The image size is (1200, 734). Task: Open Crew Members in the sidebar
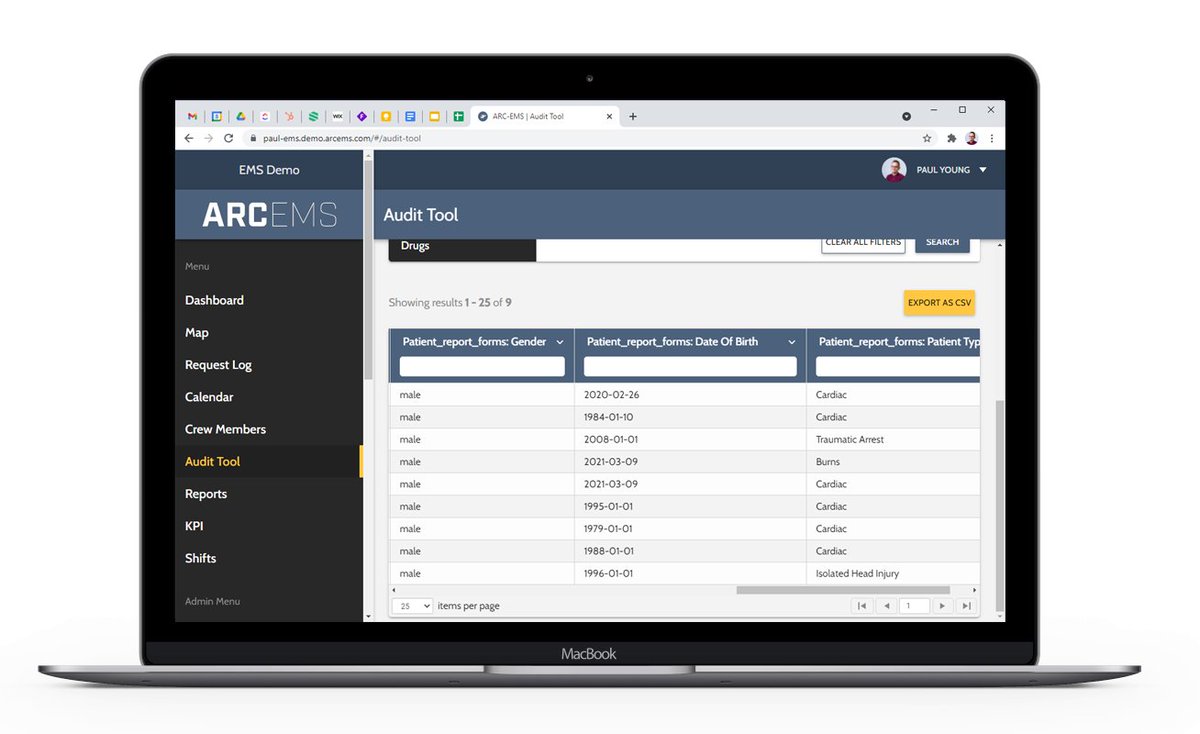225,429
